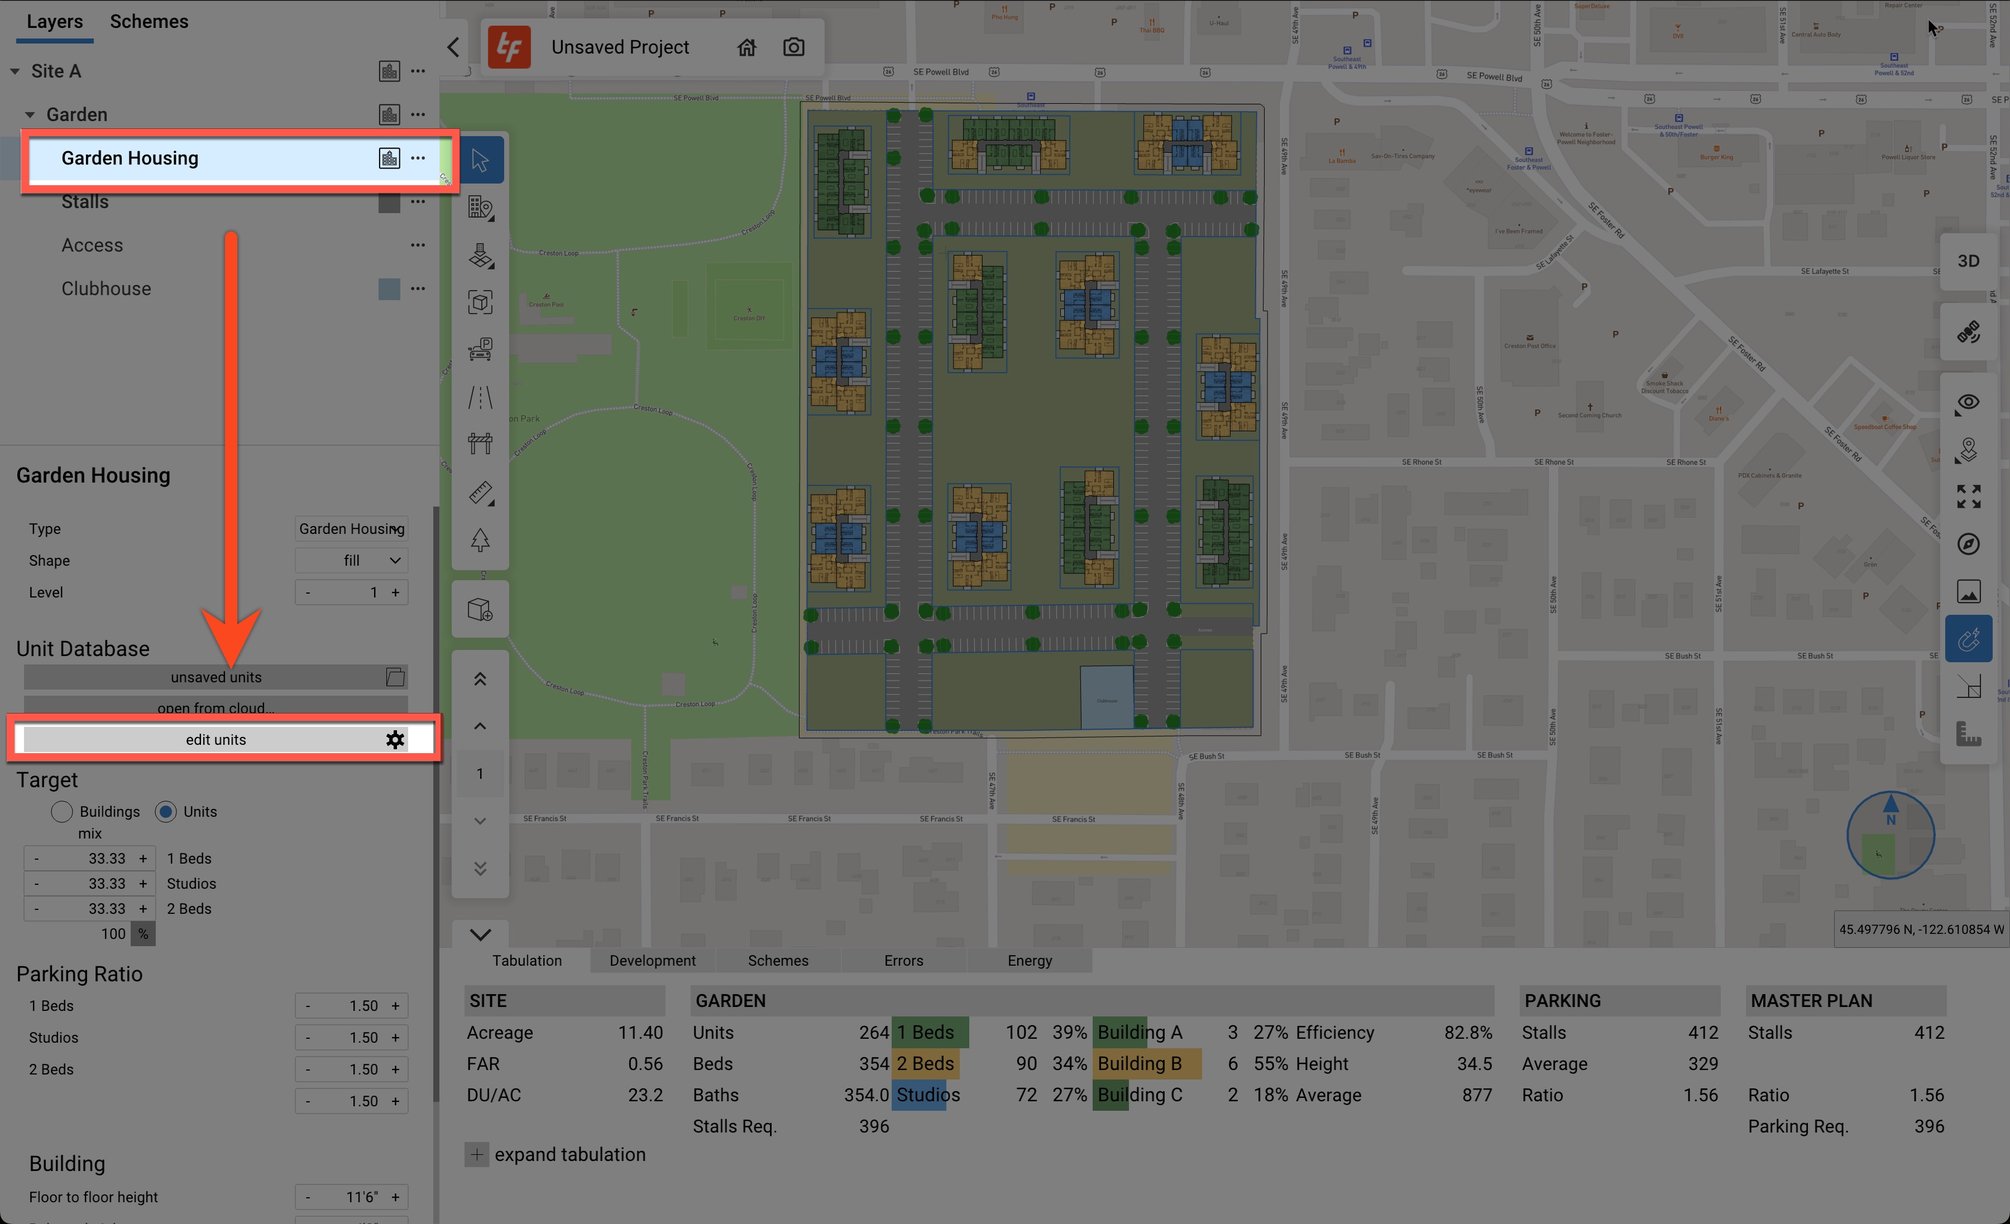The width and height of the screenshot is (2010, 1224).
Task: Expand tabulation with the plus button
Action: coord(477,1155)
